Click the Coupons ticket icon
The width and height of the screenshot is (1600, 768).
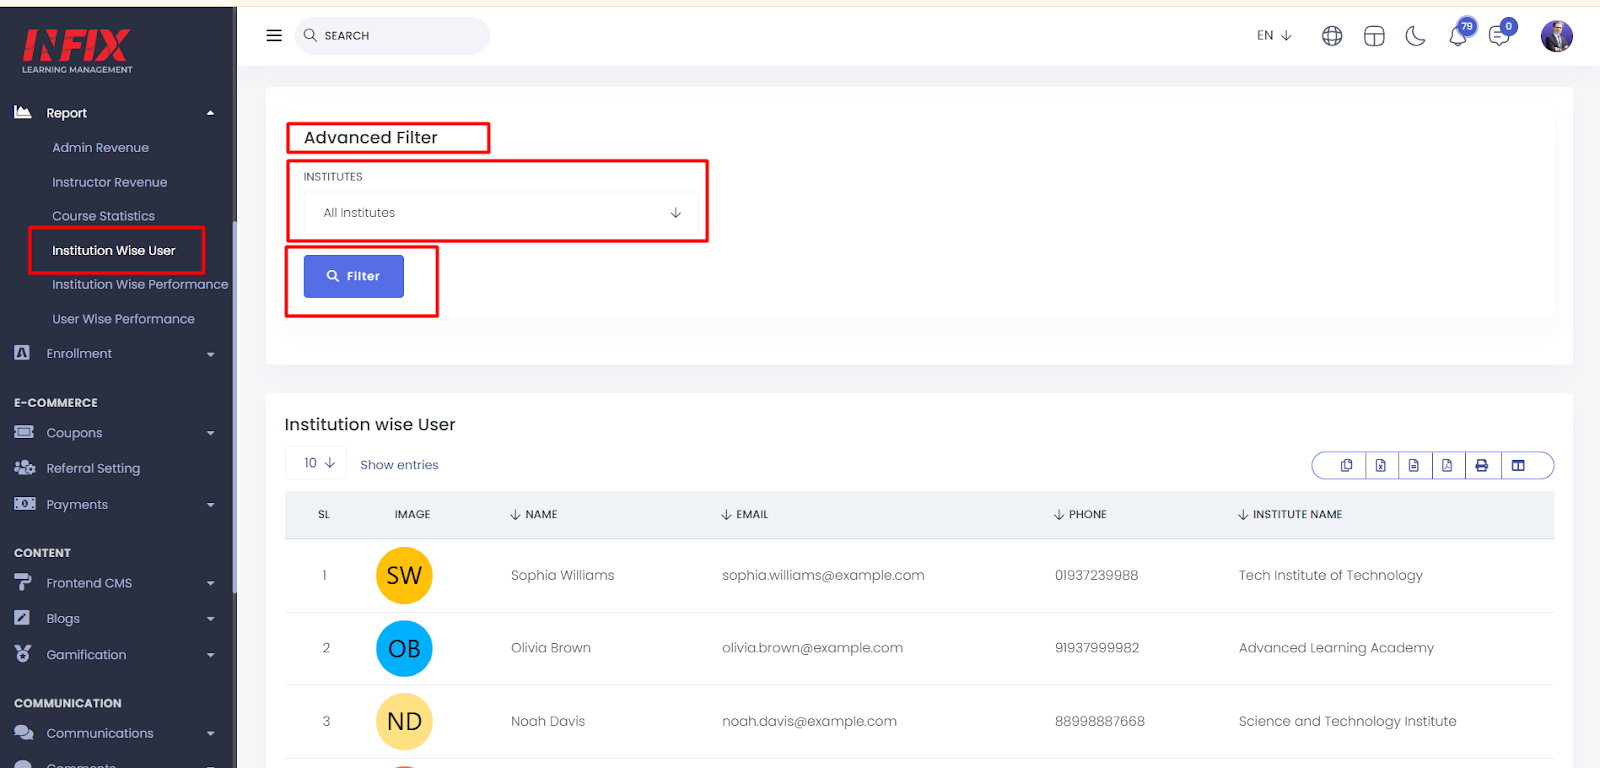coord(24,432)
